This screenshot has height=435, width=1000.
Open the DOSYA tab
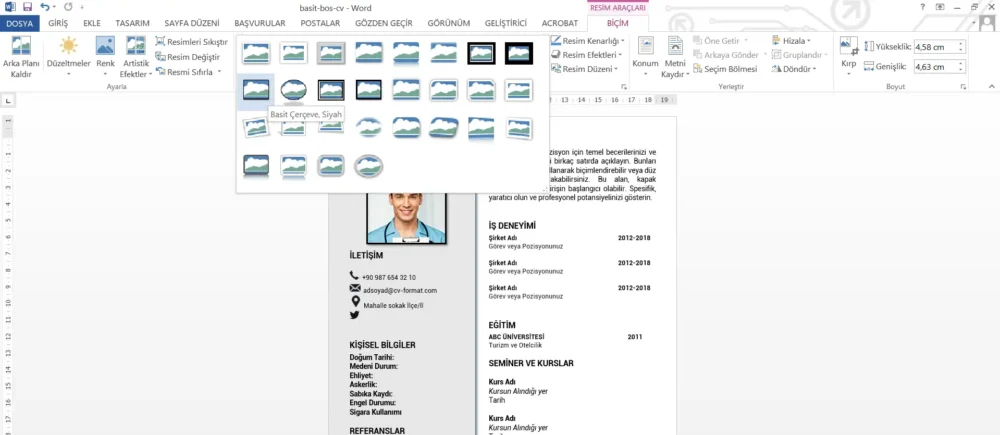coord(20,23)
